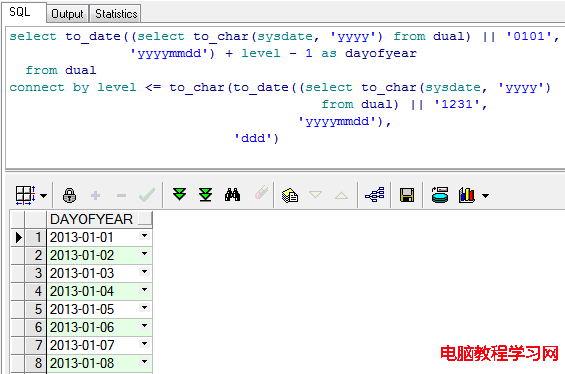This screenshot has width=565, height=374.
Task: Click the '1231' string in the SQL editor
Action: pyautogui.click(x=457, y=104)
